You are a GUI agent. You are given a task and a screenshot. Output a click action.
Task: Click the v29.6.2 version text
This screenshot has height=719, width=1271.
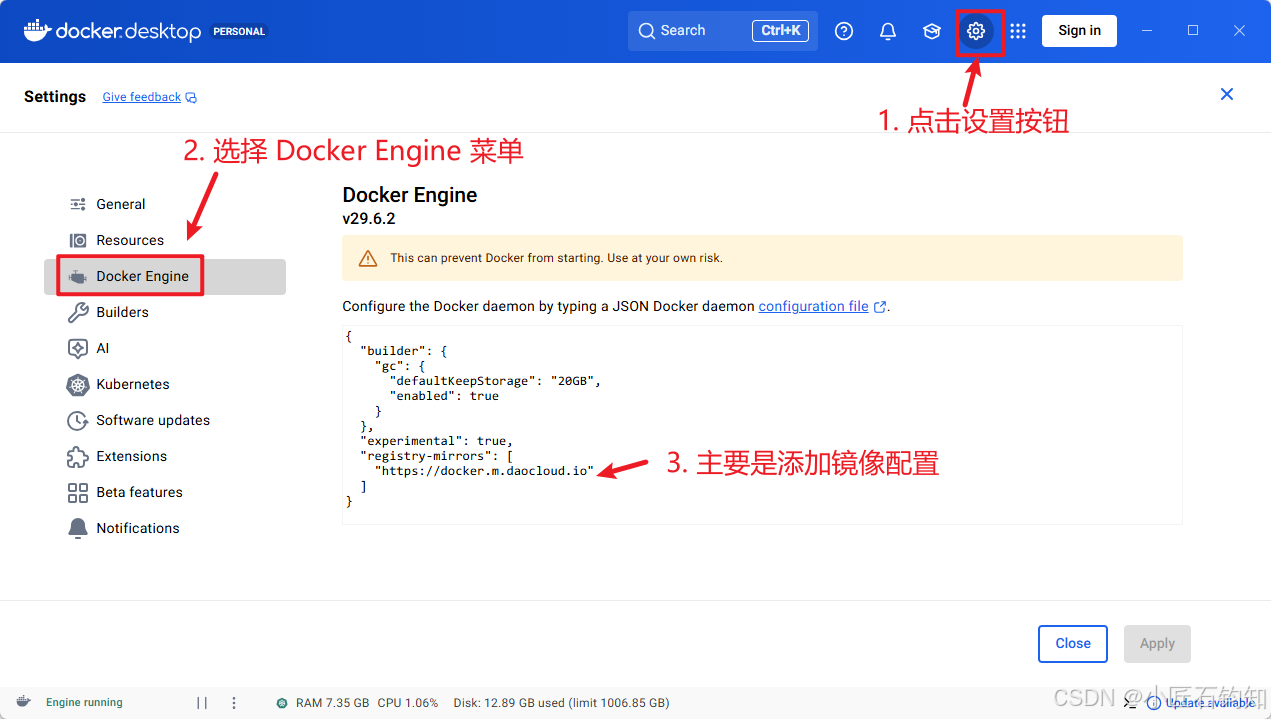click(369, 219)
